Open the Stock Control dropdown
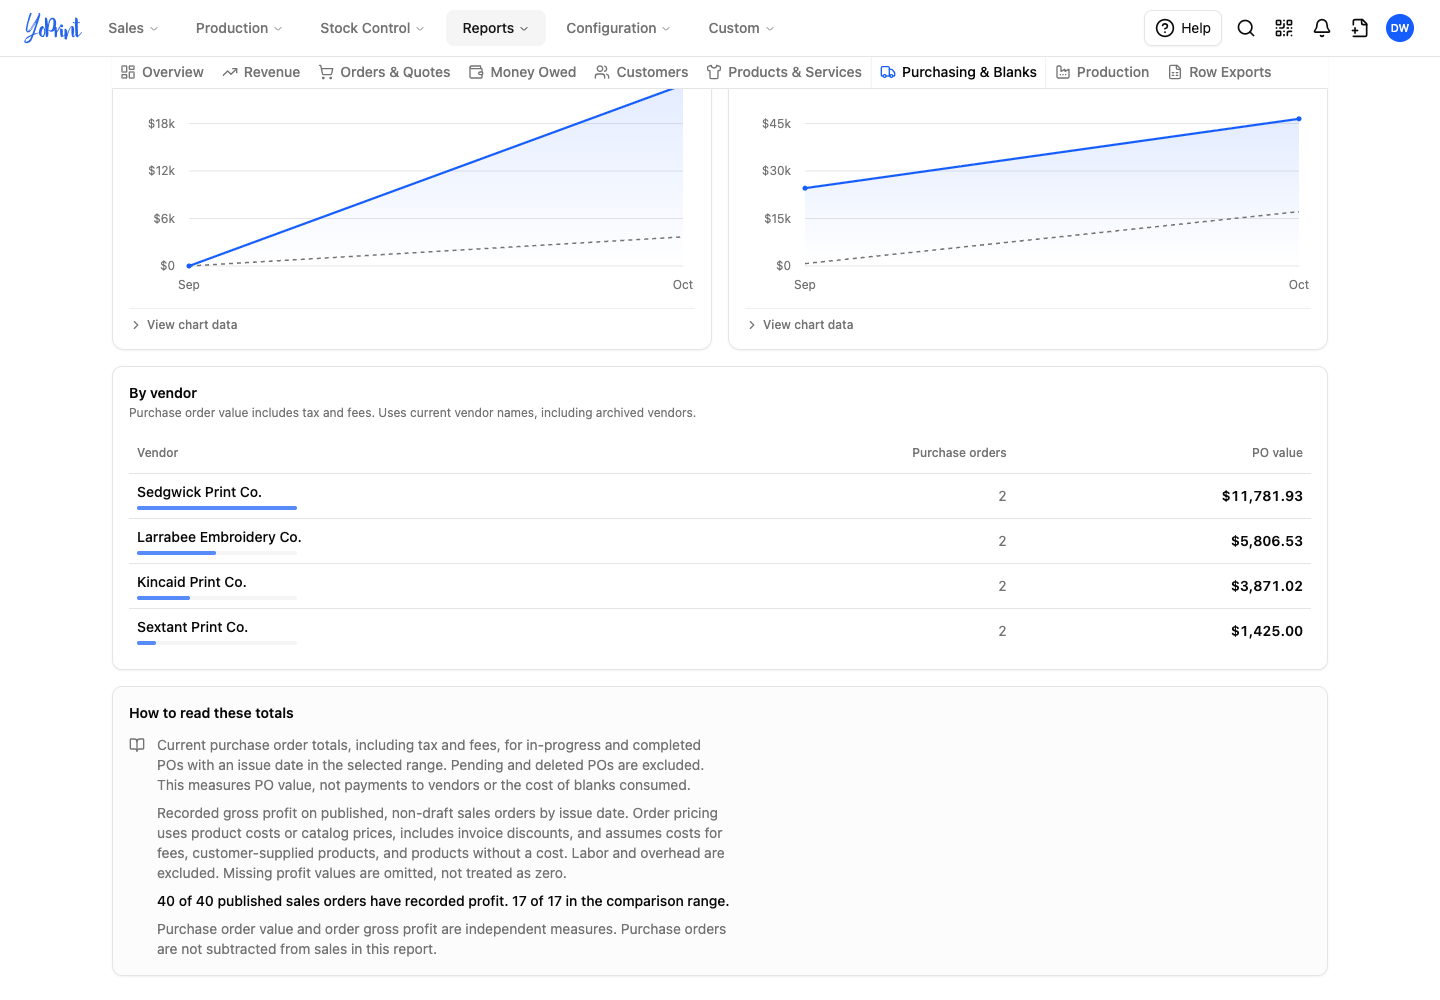 [372, 28]
